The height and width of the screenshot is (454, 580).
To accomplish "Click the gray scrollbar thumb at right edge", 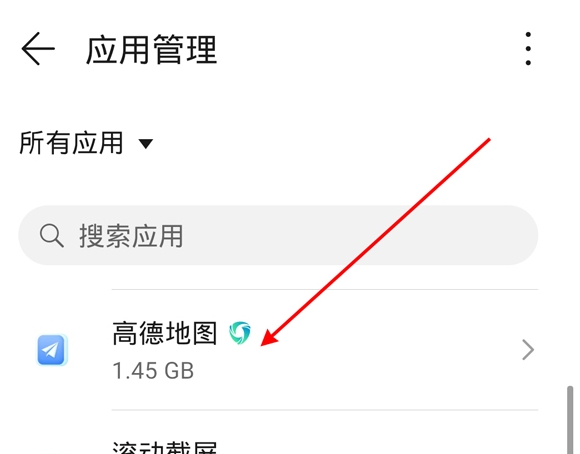I will tap(570, 420).
